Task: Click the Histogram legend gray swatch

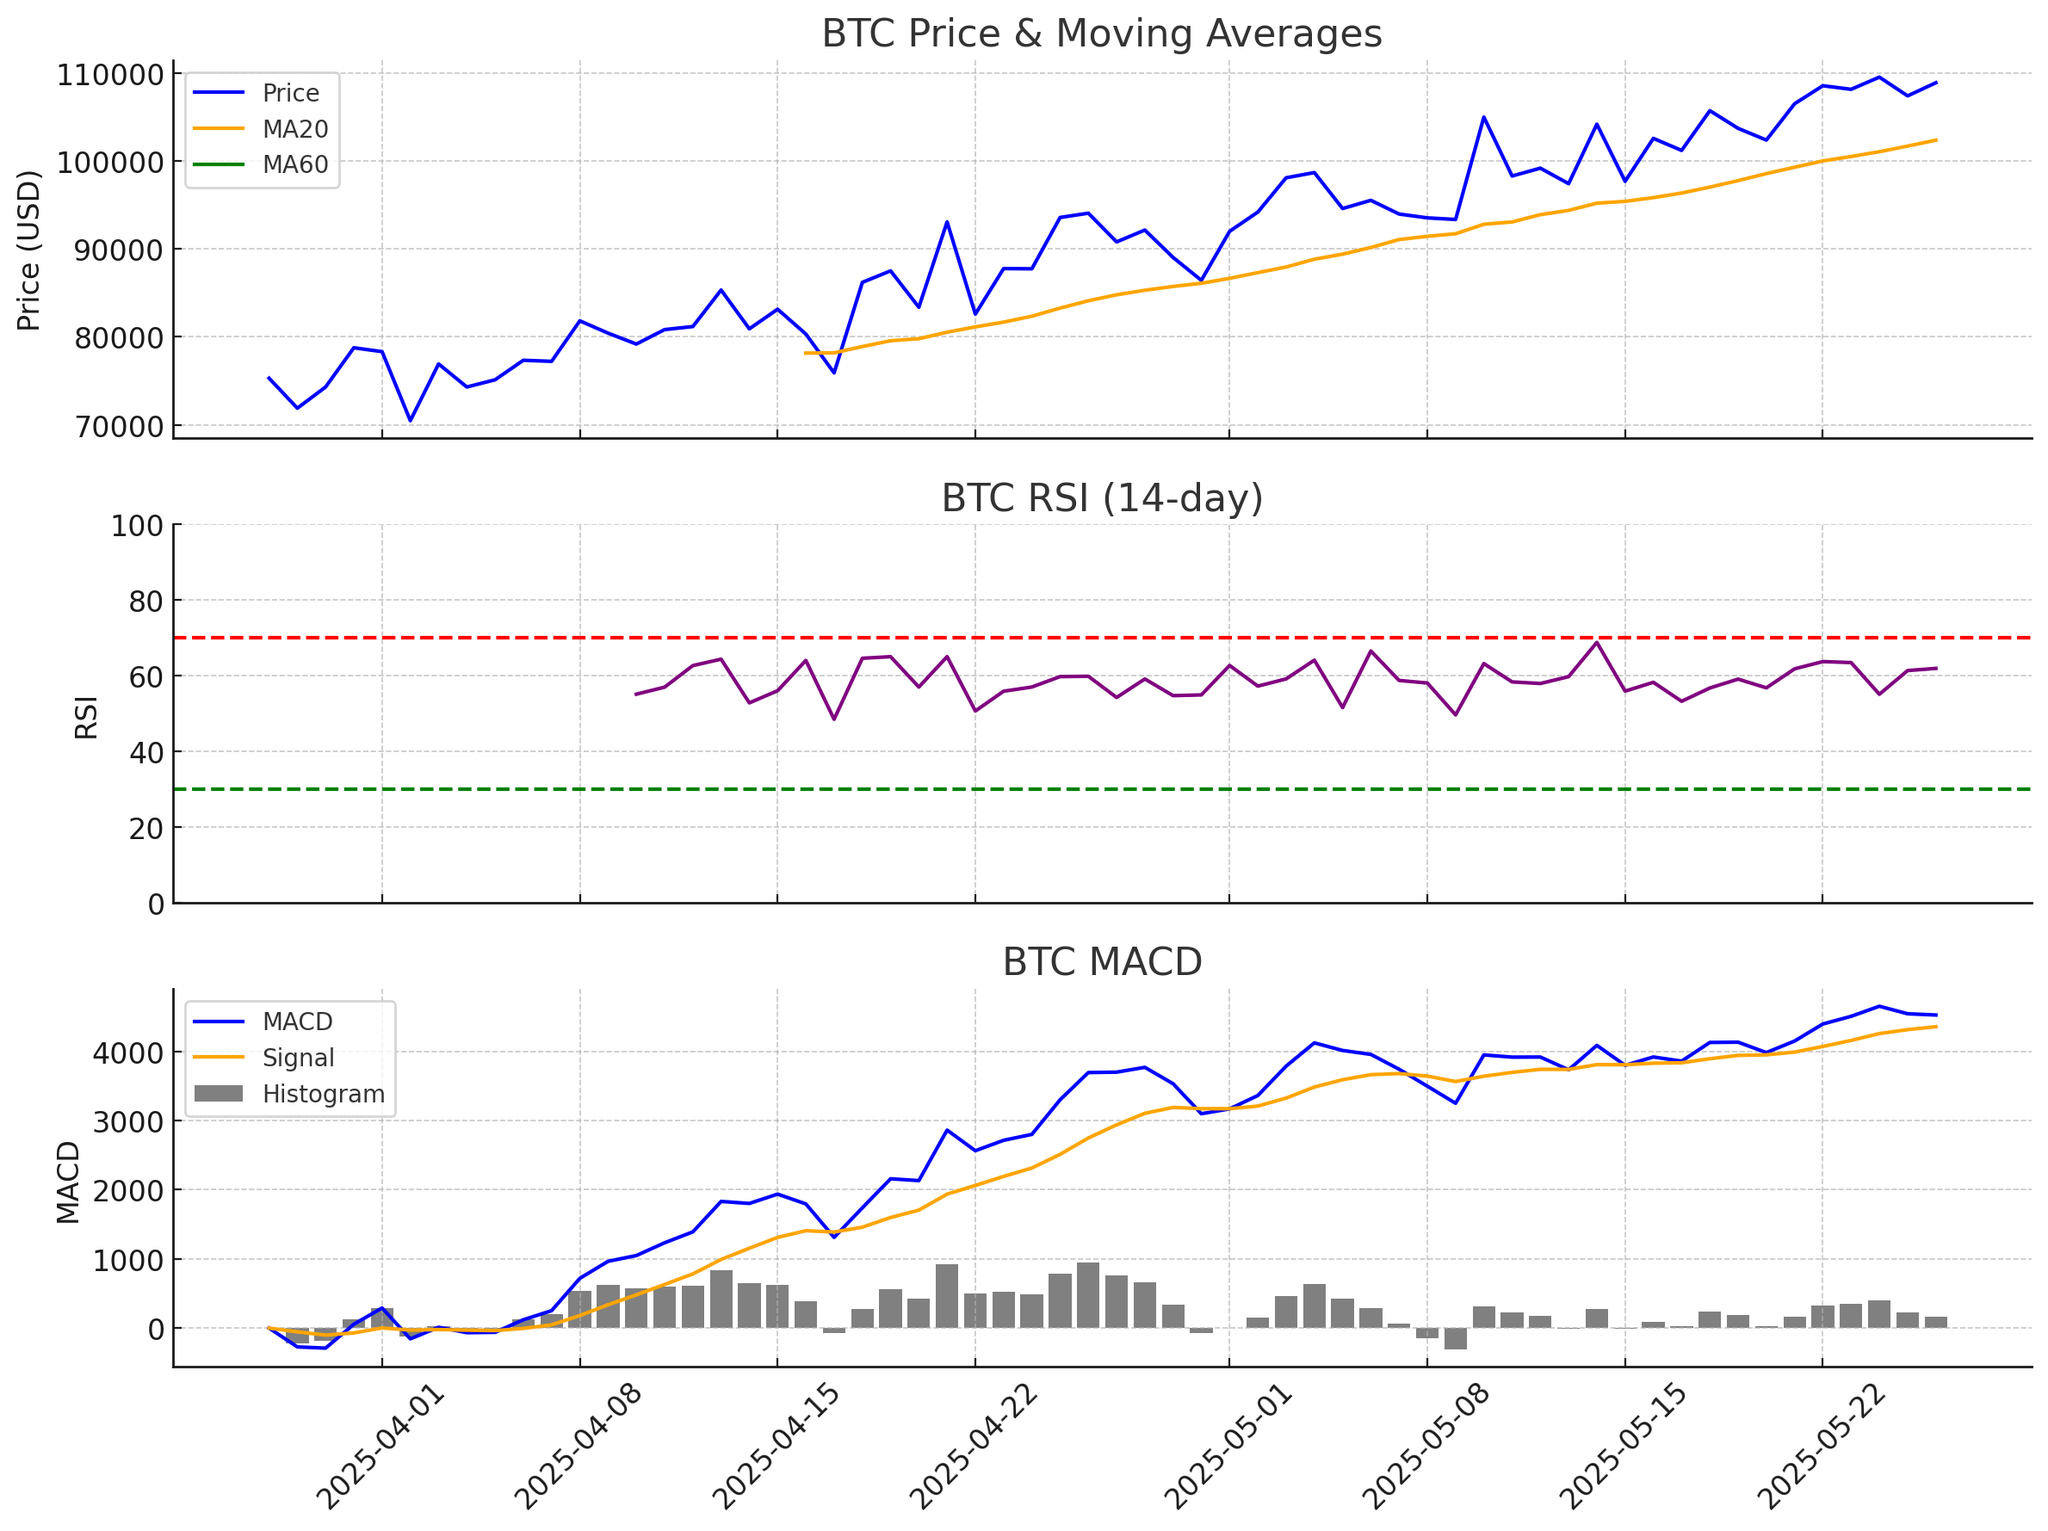Action: click(x=221, y=1094)
